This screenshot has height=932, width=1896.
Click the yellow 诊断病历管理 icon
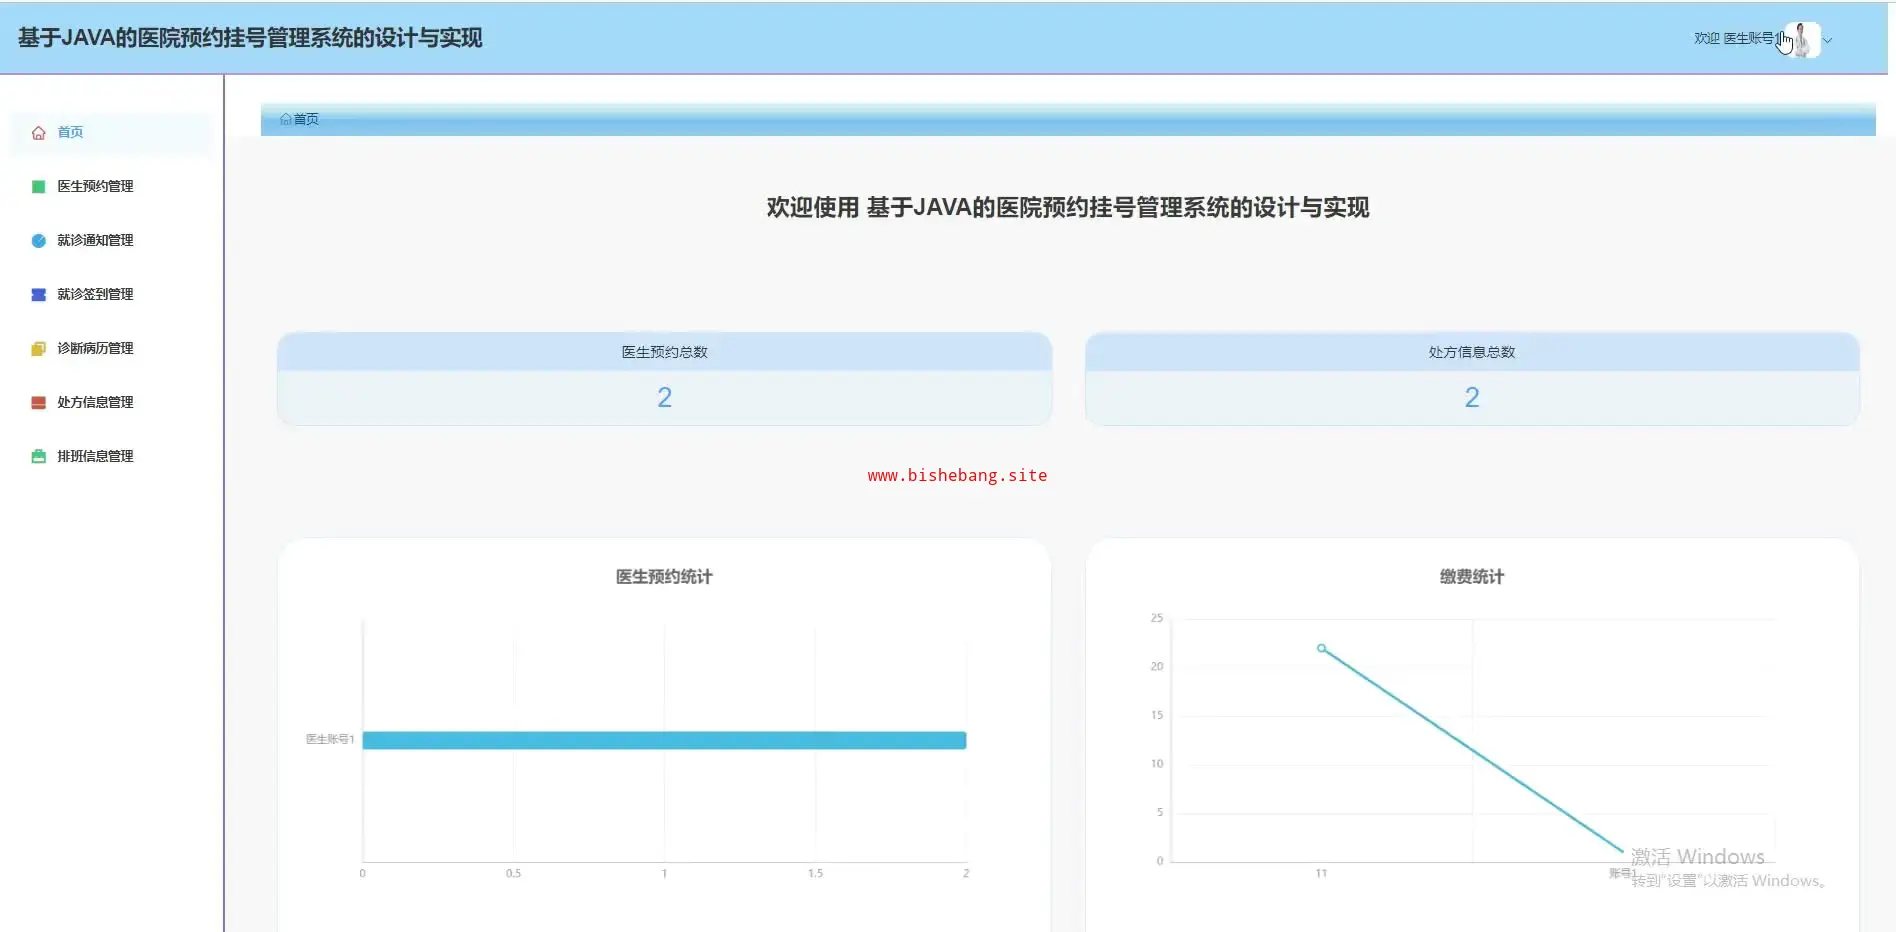click(39, 349)
